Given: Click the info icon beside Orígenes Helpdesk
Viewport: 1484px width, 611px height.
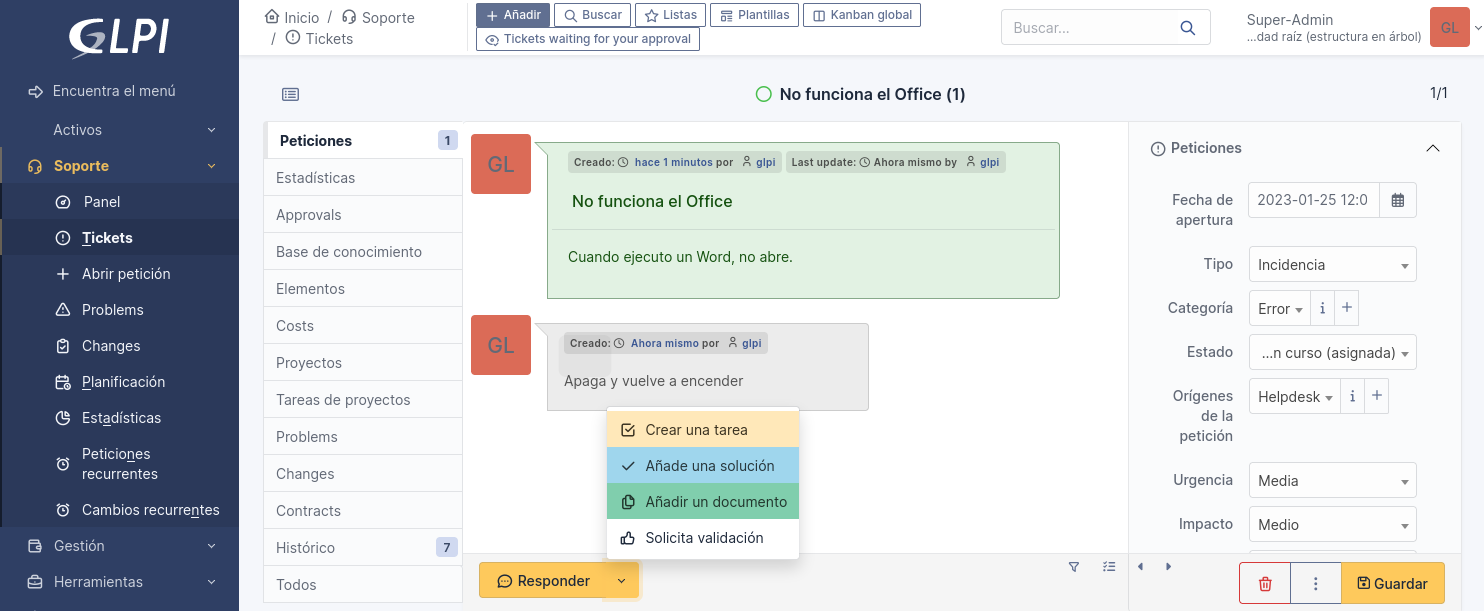Looking at the screenshot, I should click(1352, 396).
